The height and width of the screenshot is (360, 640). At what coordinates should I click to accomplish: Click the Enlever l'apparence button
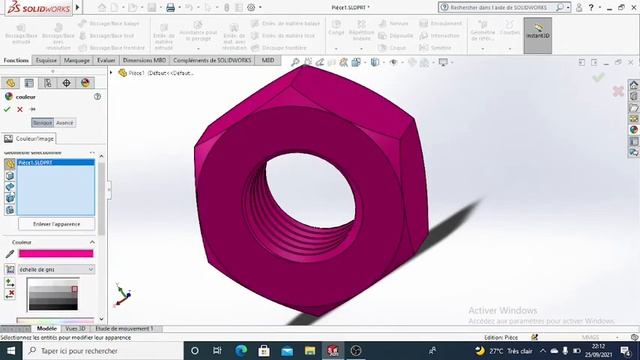56,224
